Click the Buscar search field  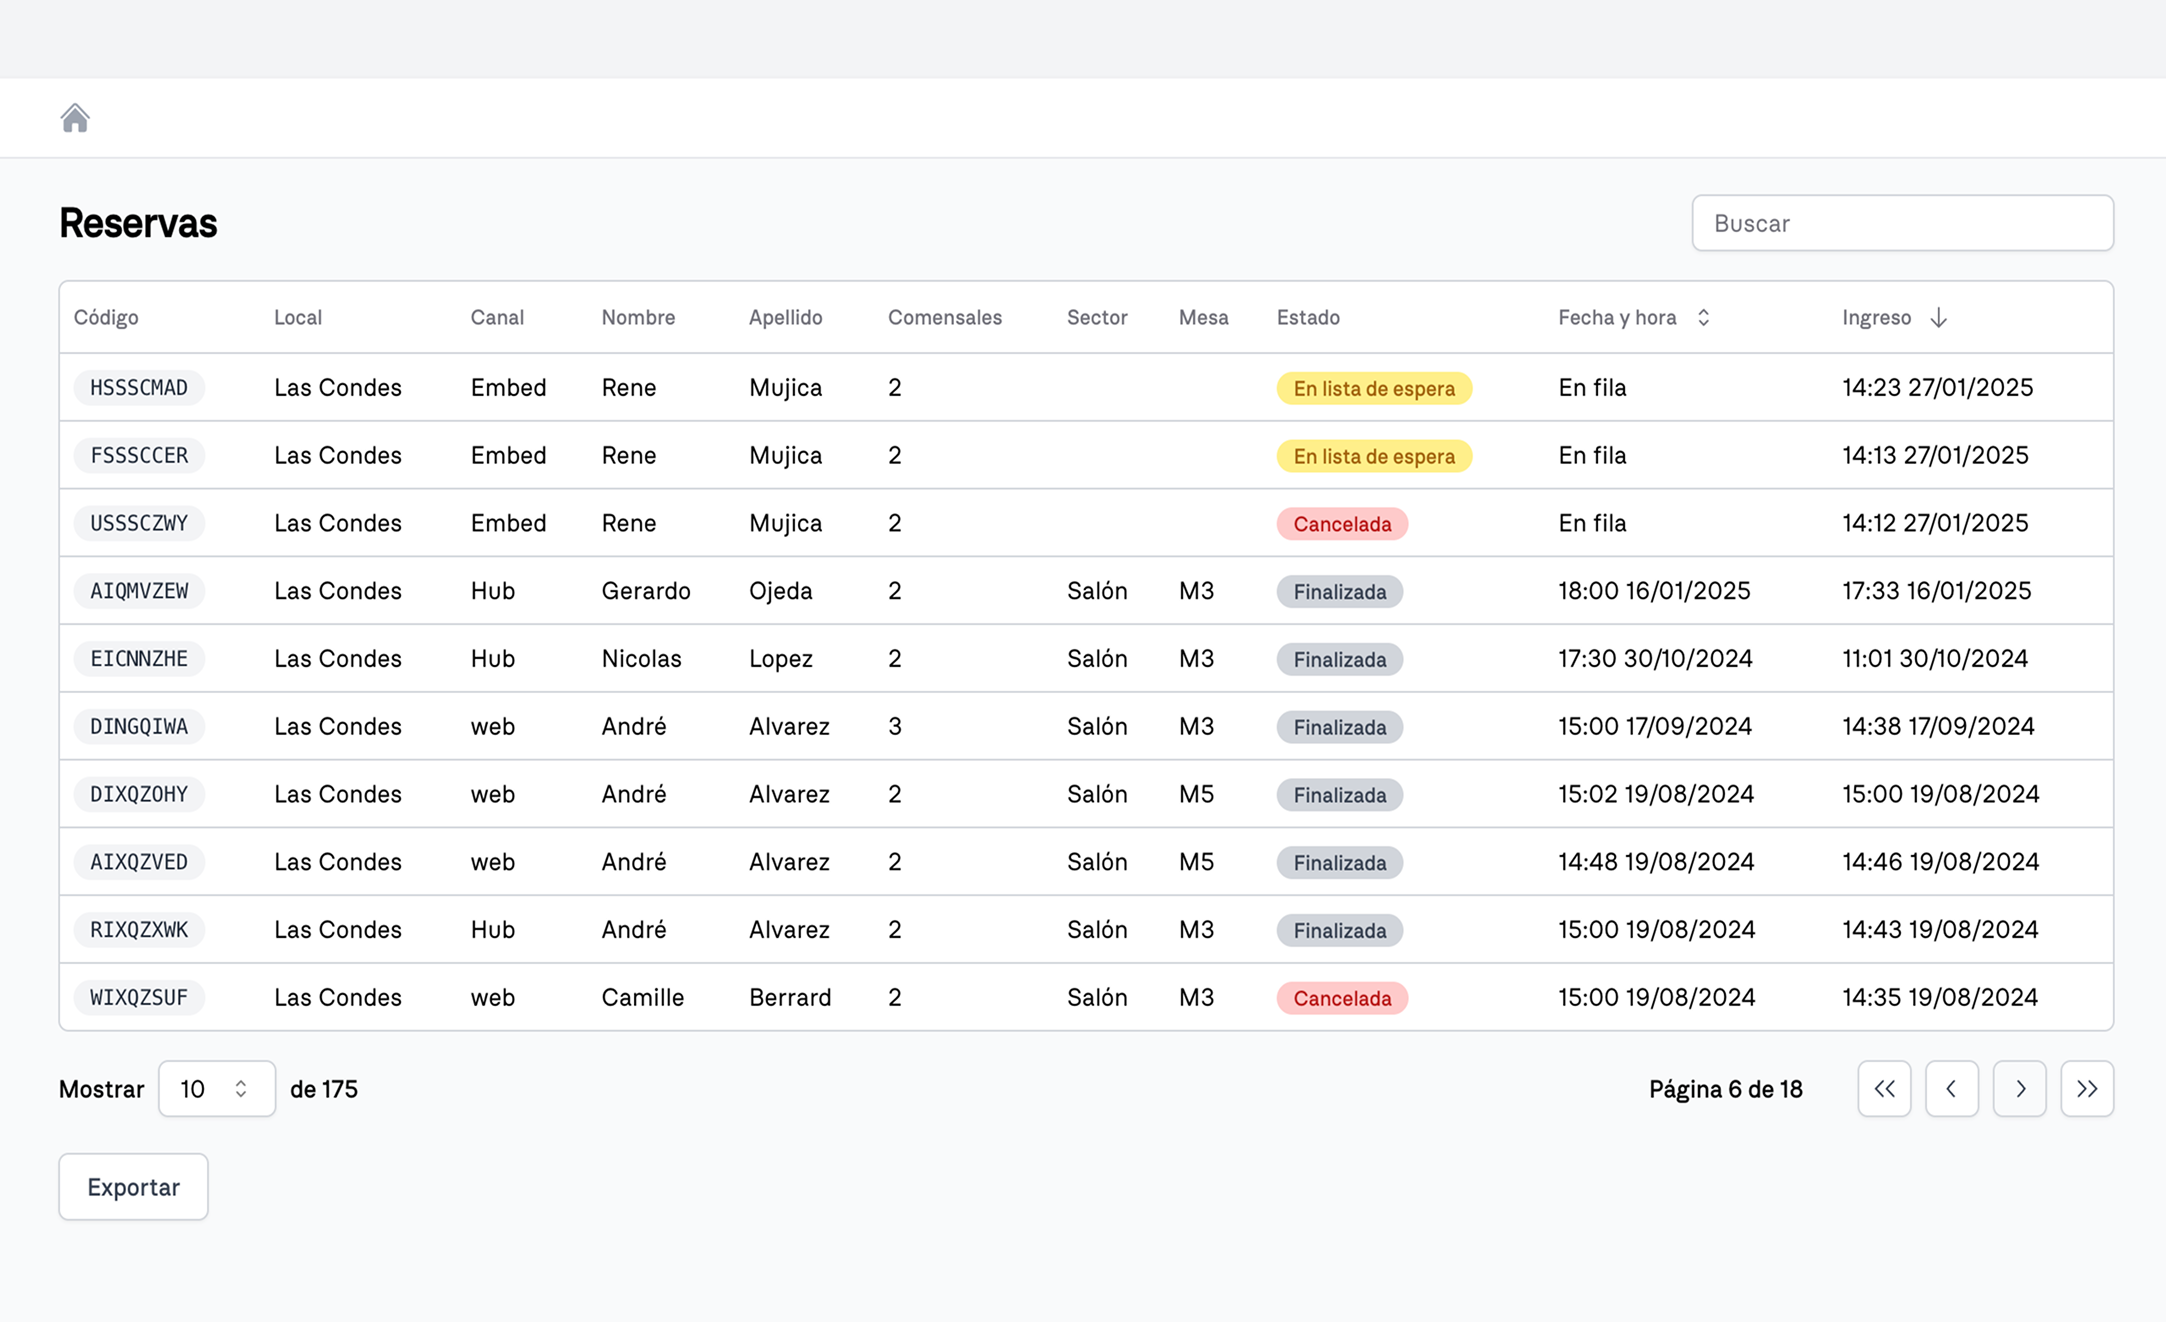click(1902, 223)
